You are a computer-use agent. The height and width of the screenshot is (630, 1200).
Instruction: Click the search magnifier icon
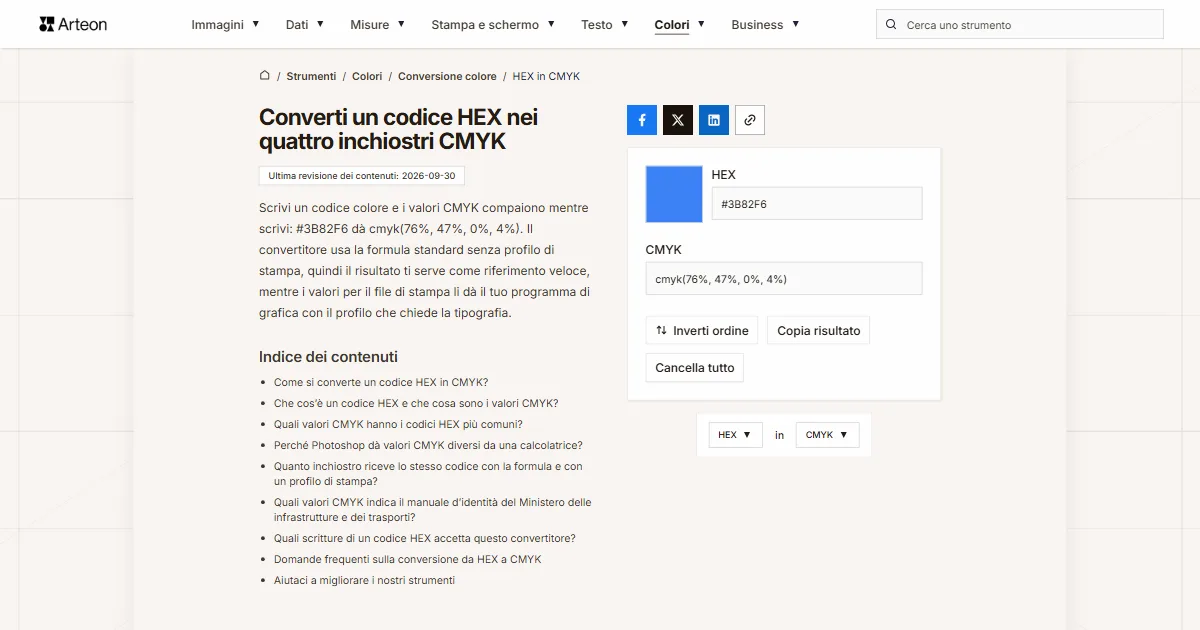pyautogui.click(x=891, y=24)
